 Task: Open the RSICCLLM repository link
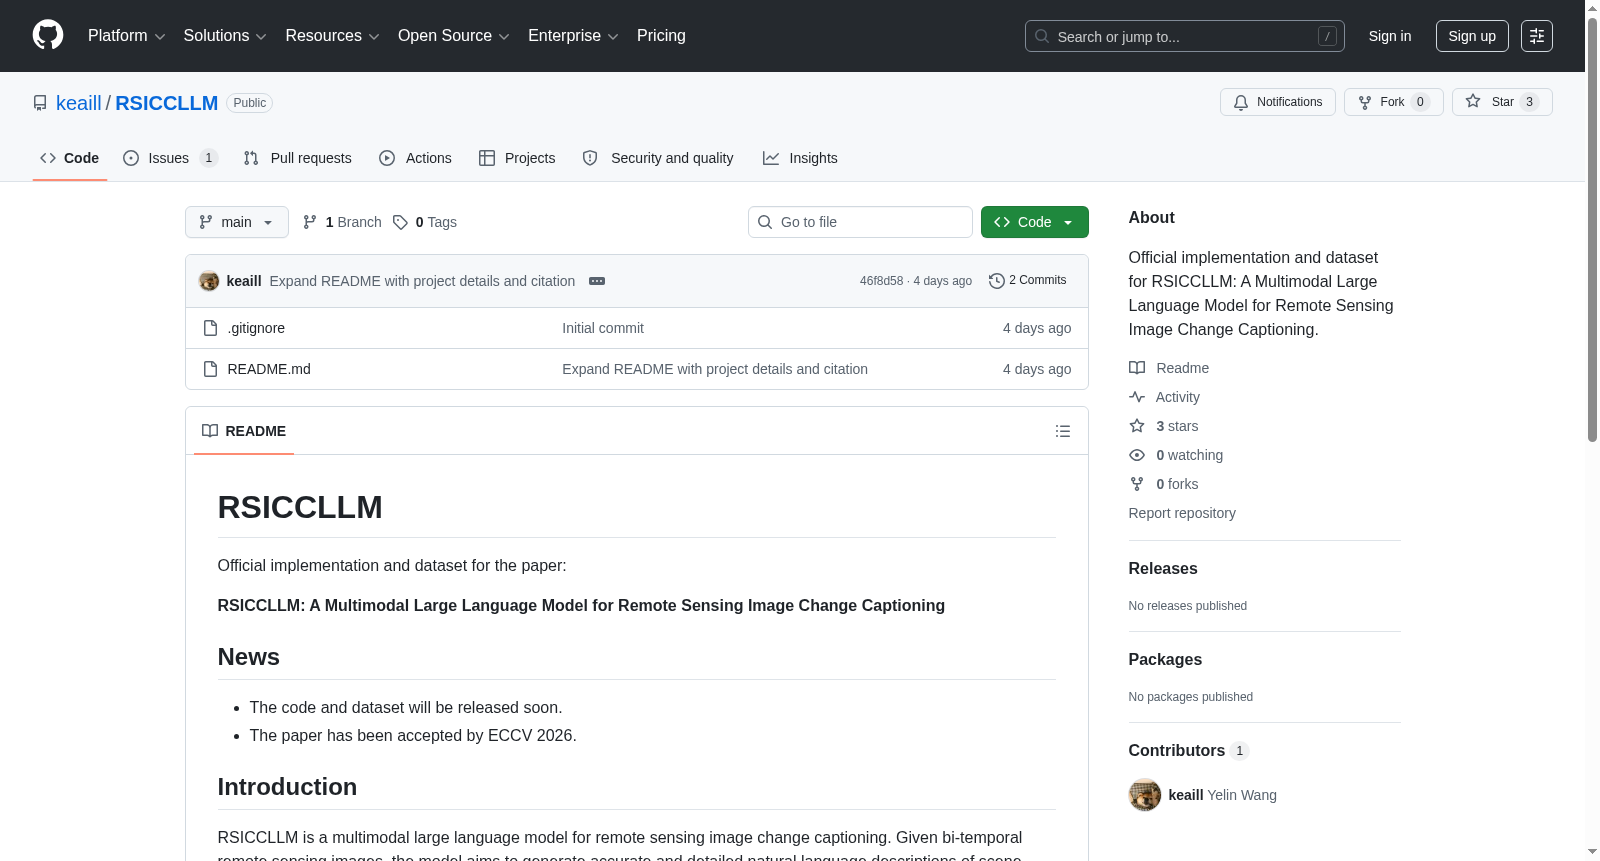coord(166,103)
